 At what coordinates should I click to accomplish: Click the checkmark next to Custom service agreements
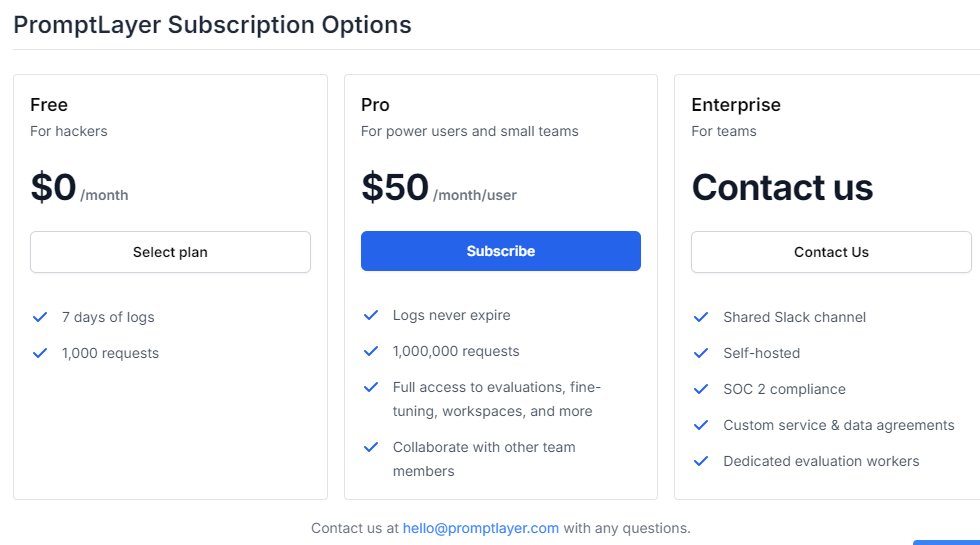point(701,425)
